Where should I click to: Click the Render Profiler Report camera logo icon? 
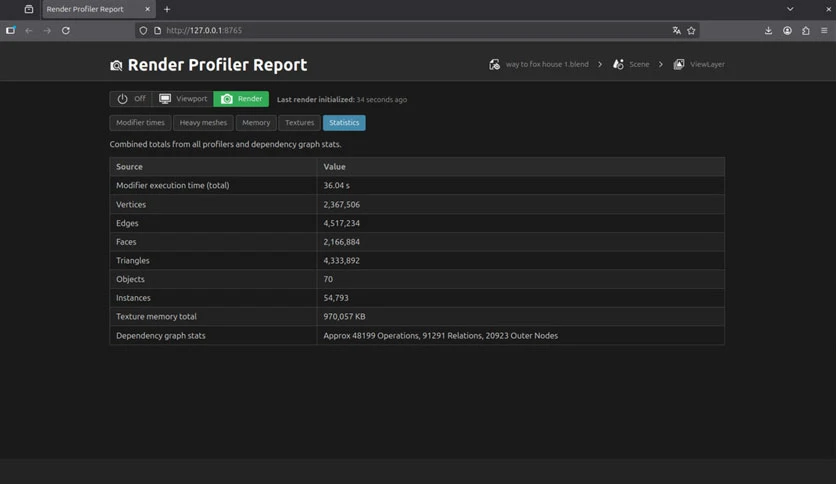pyautogui.click(x=116, y=66)
